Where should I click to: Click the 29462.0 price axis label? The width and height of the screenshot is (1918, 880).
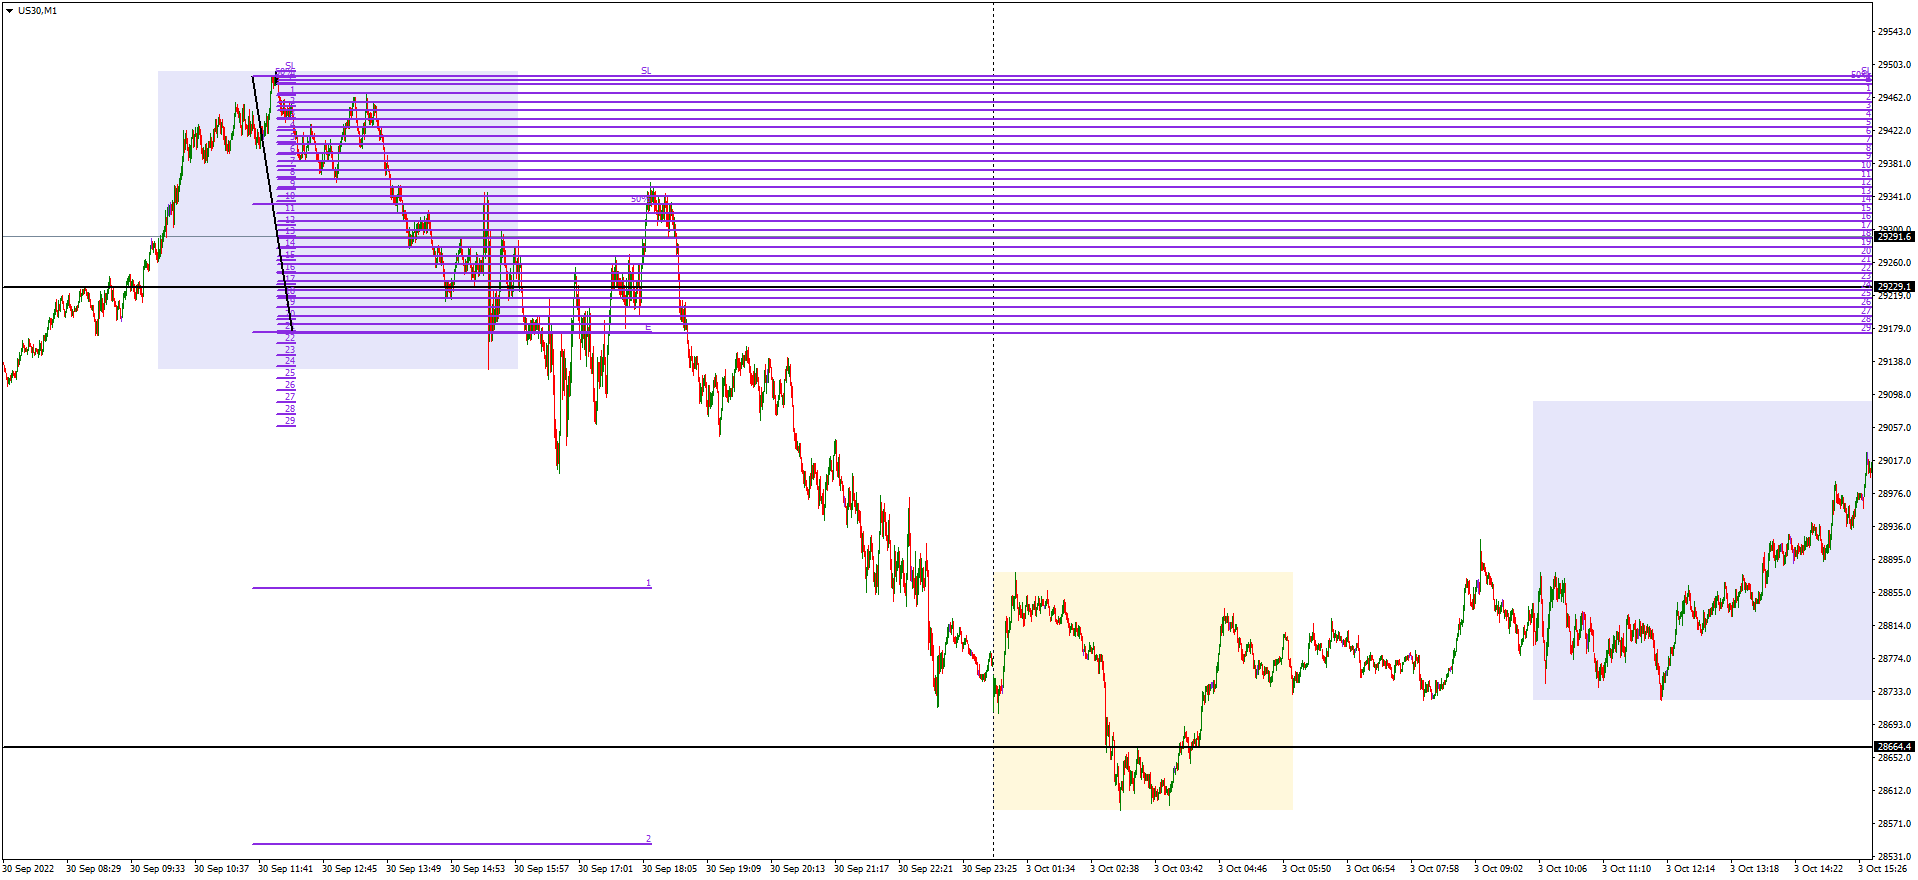coord(1894,98)
